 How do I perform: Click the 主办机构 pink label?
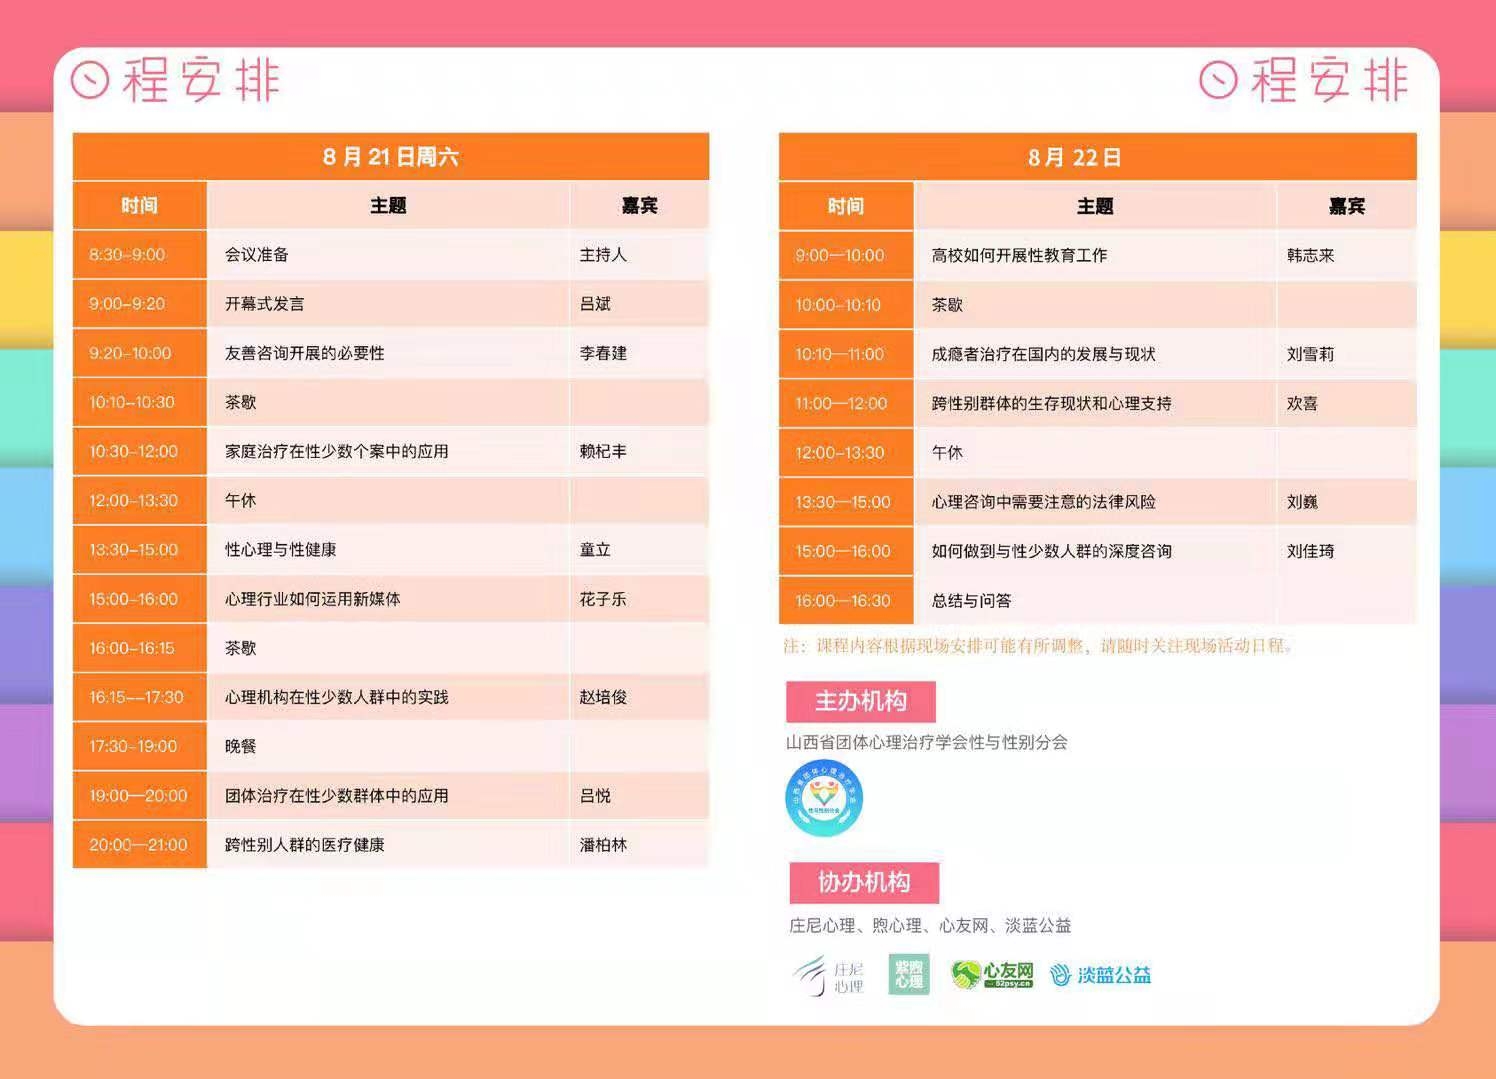861,701
